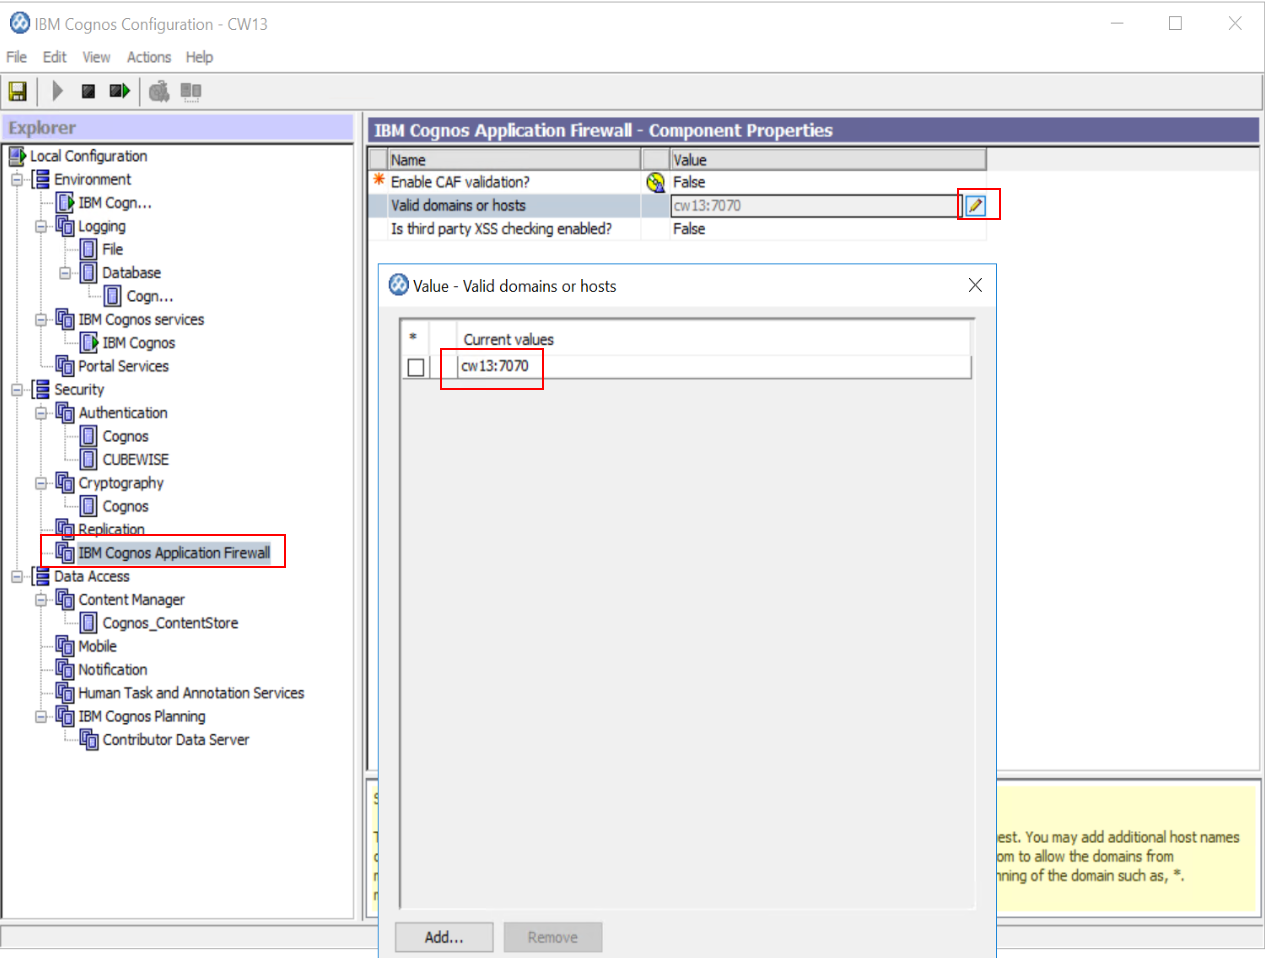Select IBM Cognos Application Firewall tree item
The width and height of the screenshot is (1265, 958).
click(x=174, y=553)
